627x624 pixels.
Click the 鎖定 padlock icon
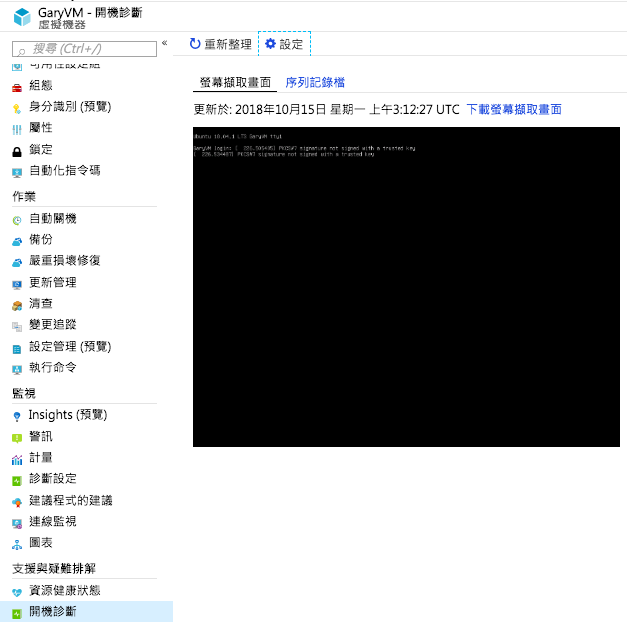click(x=17, y=152)
